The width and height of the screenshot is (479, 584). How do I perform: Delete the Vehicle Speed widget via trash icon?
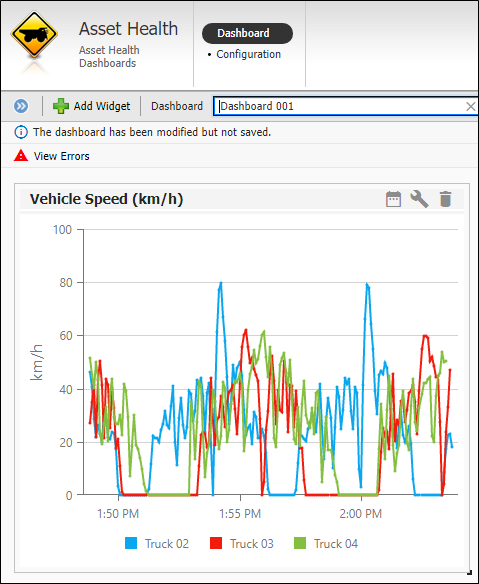point(445,199)
